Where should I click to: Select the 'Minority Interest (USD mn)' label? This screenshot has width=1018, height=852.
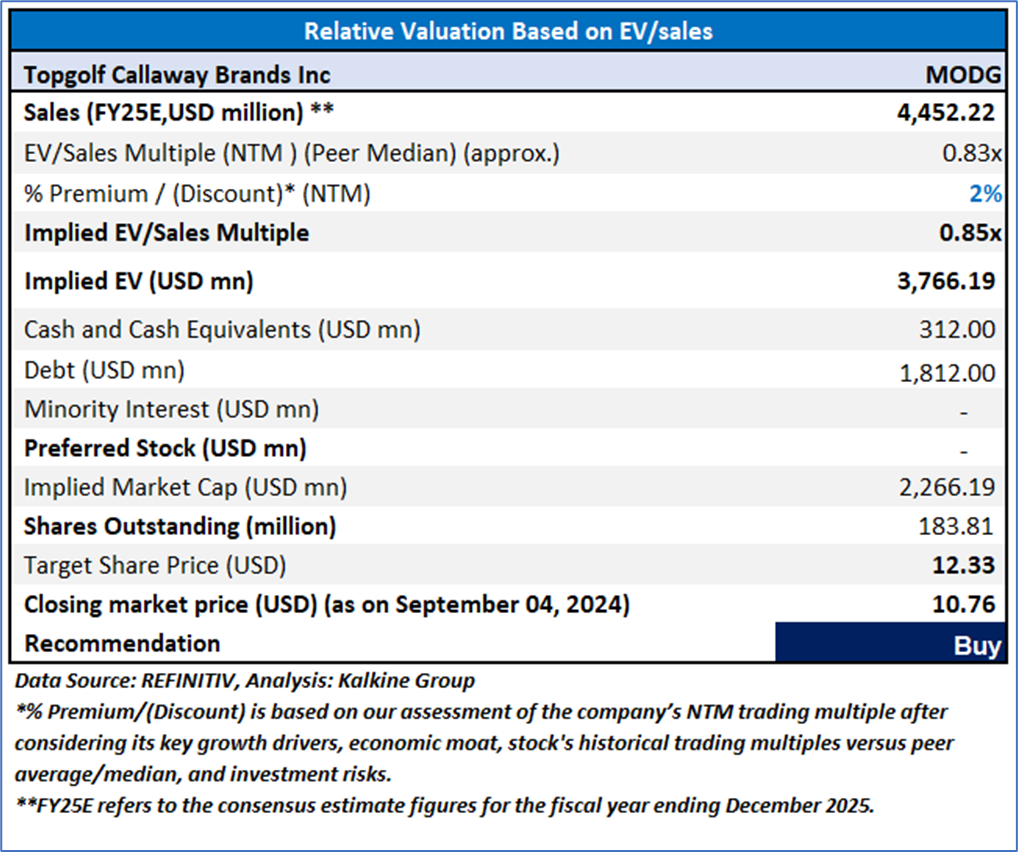point(171,410)
